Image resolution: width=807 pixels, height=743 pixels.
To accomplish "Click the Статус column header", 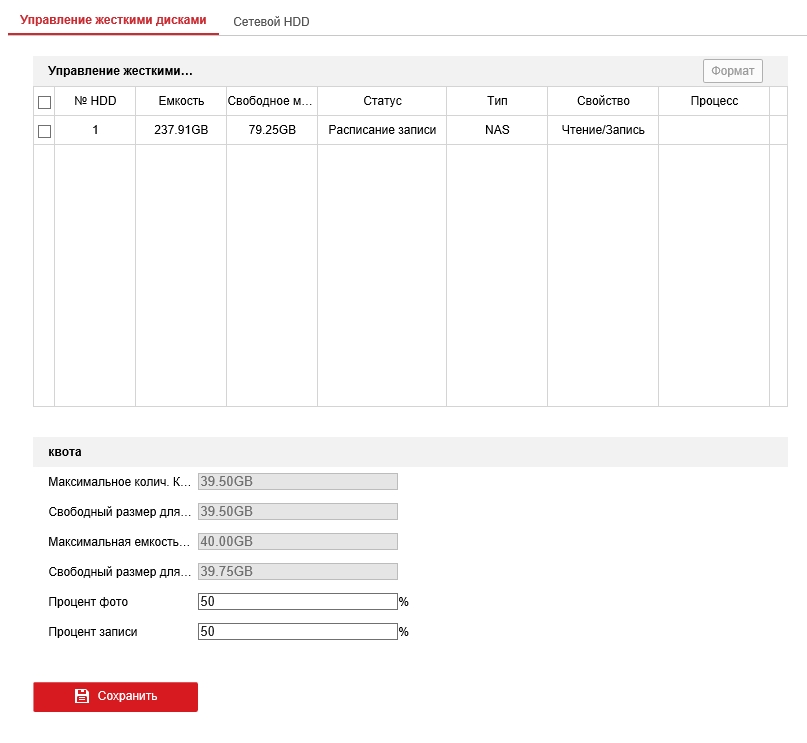I will point(382,101).
